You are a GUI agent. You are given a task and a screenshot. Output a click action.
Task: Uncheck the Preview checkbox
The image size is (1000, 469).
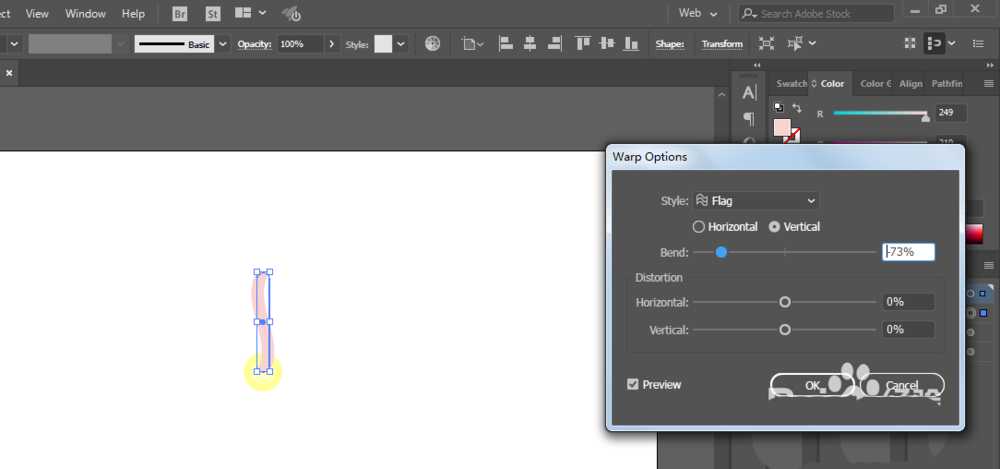tap(633, 384)
